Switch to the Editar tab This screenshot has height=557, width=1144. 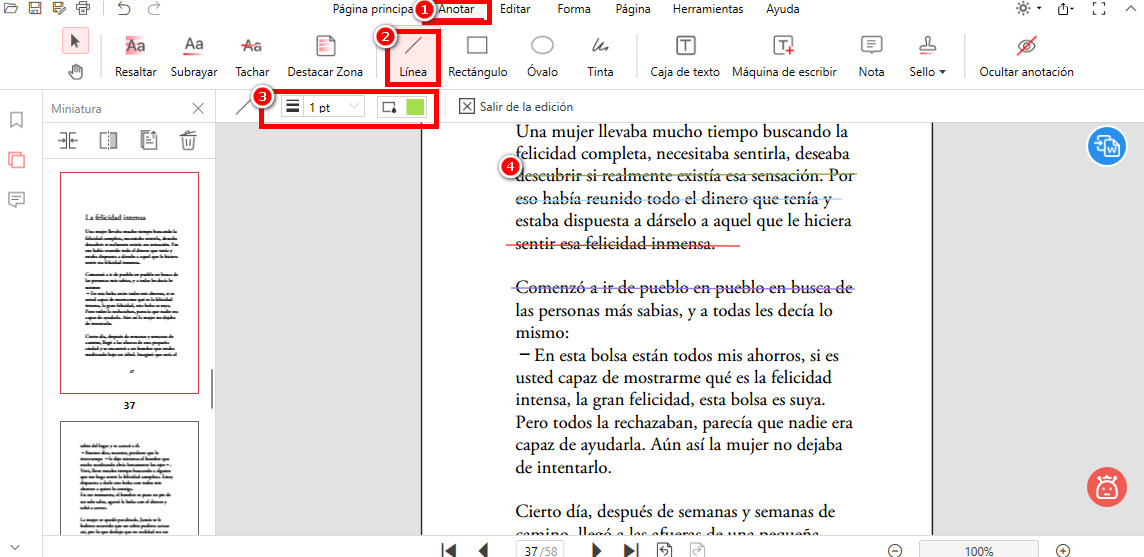[515, 9]
